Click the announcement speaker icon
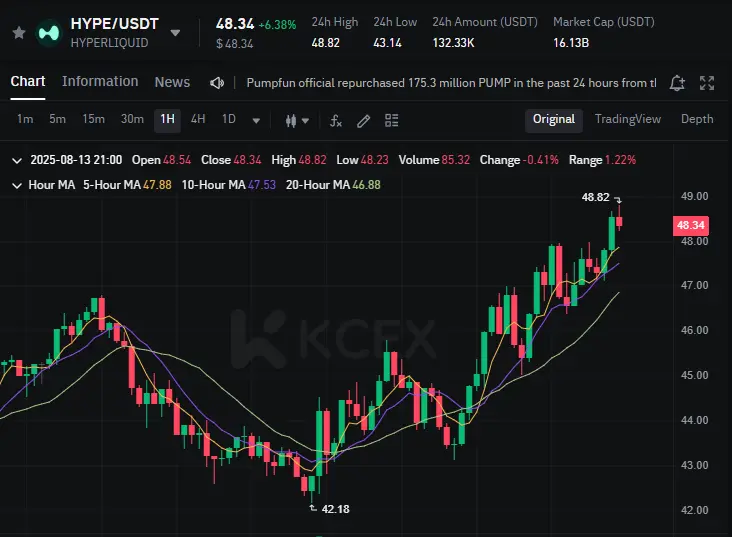This screenshot has width=732, height=537. coord(217,83)
